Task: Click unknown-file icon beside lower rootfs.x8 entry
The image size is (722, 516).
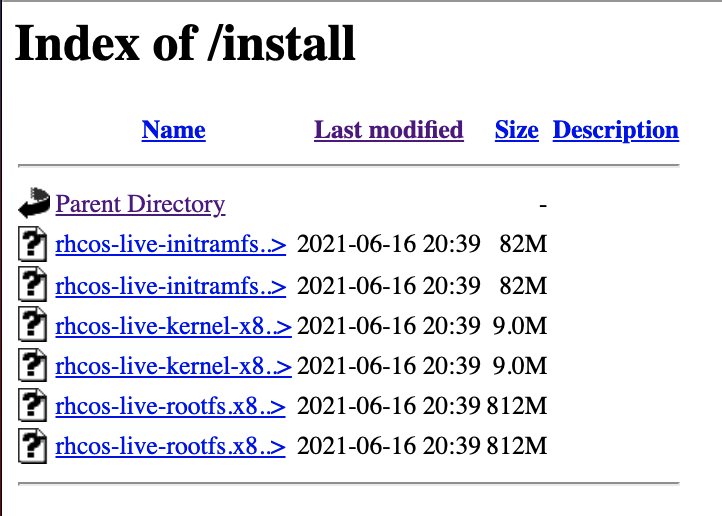Action: 32,445
